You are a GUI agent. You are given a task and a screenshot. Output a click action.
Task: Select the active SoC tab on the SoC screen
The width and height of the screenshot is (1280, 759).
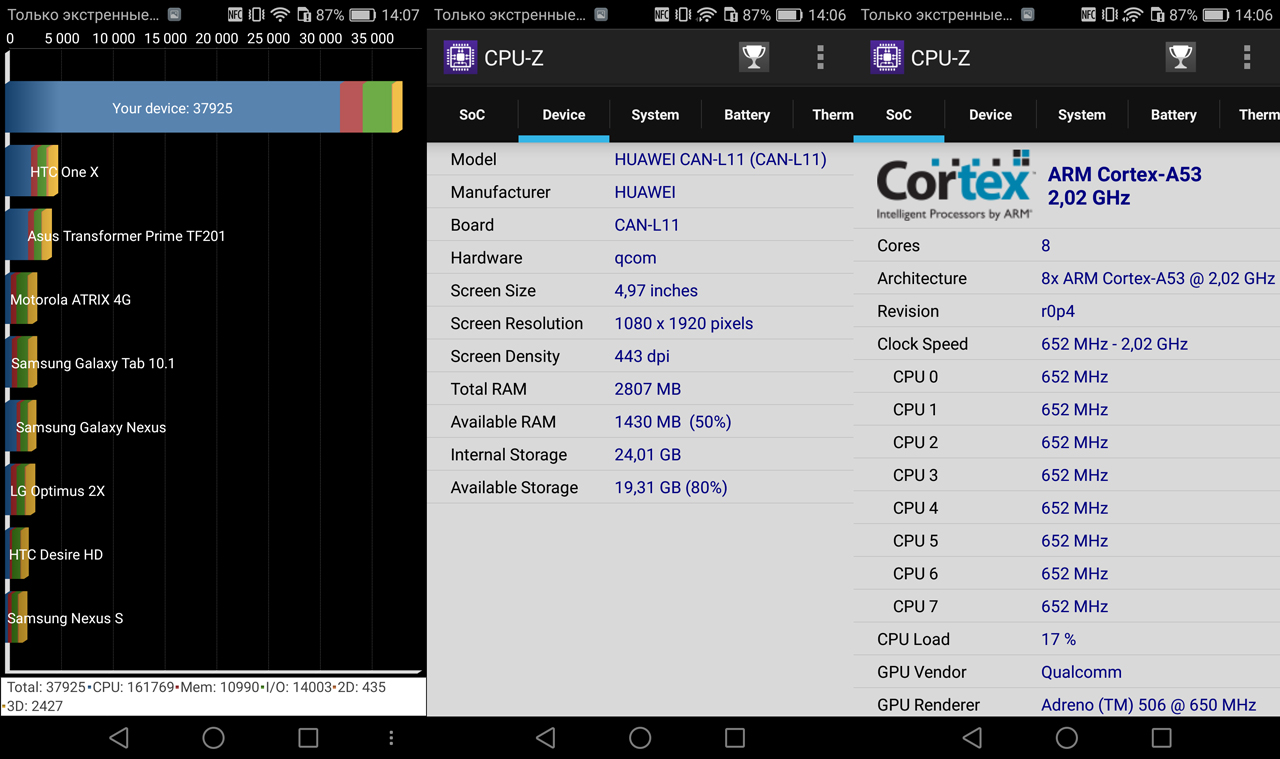(899, 115)
